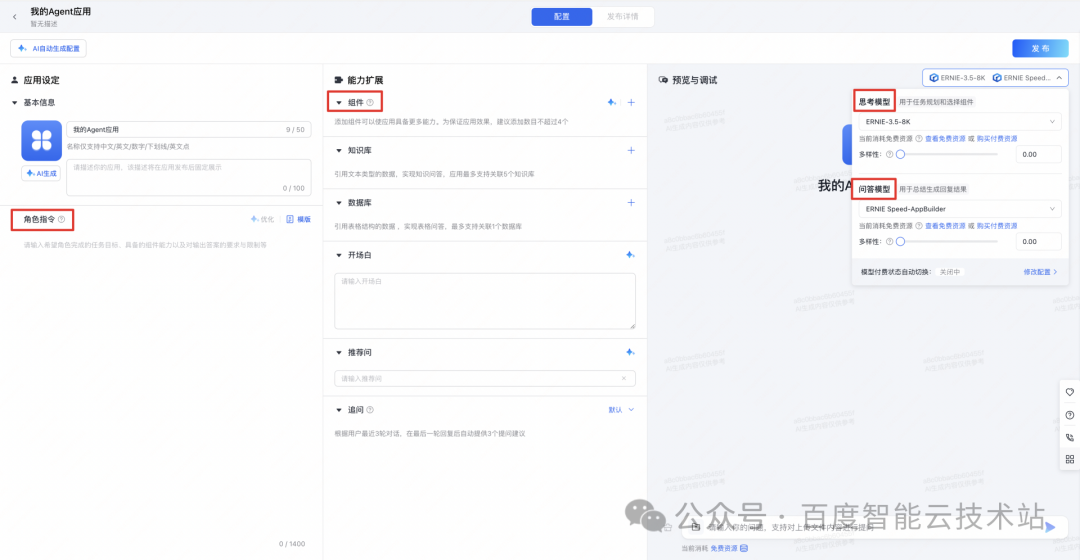Click 购买付费资源 link under 问答模型
1080x560 pixels.
click(x=997, y=226)
